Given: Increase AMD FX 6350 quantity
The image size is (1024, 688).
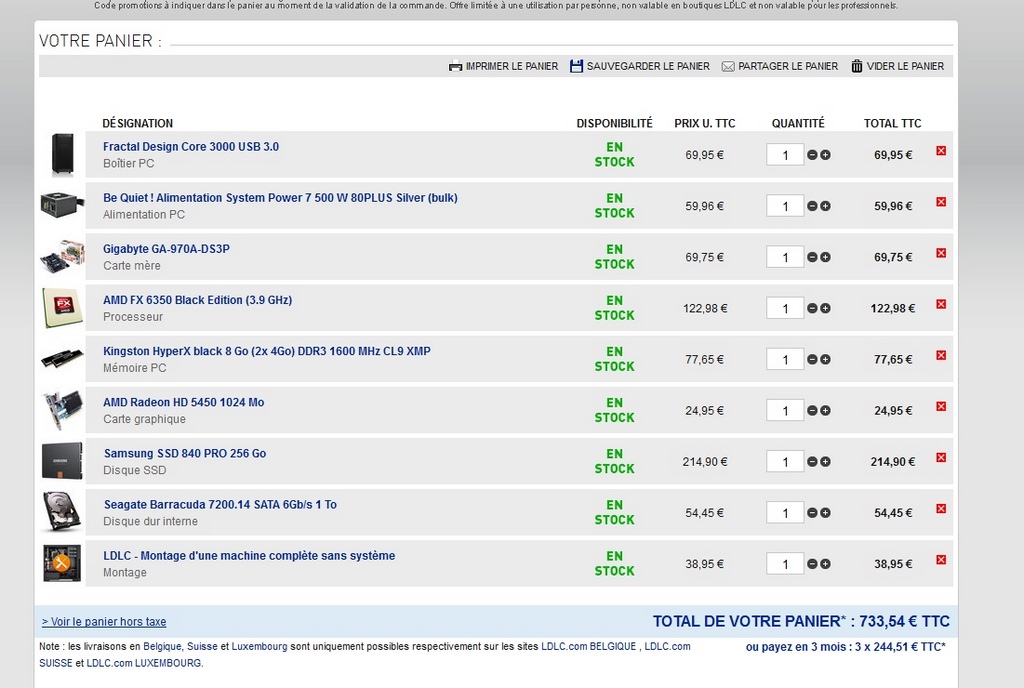Looking at the screenshot, I should pyautogui.click(x=825, y=308).
